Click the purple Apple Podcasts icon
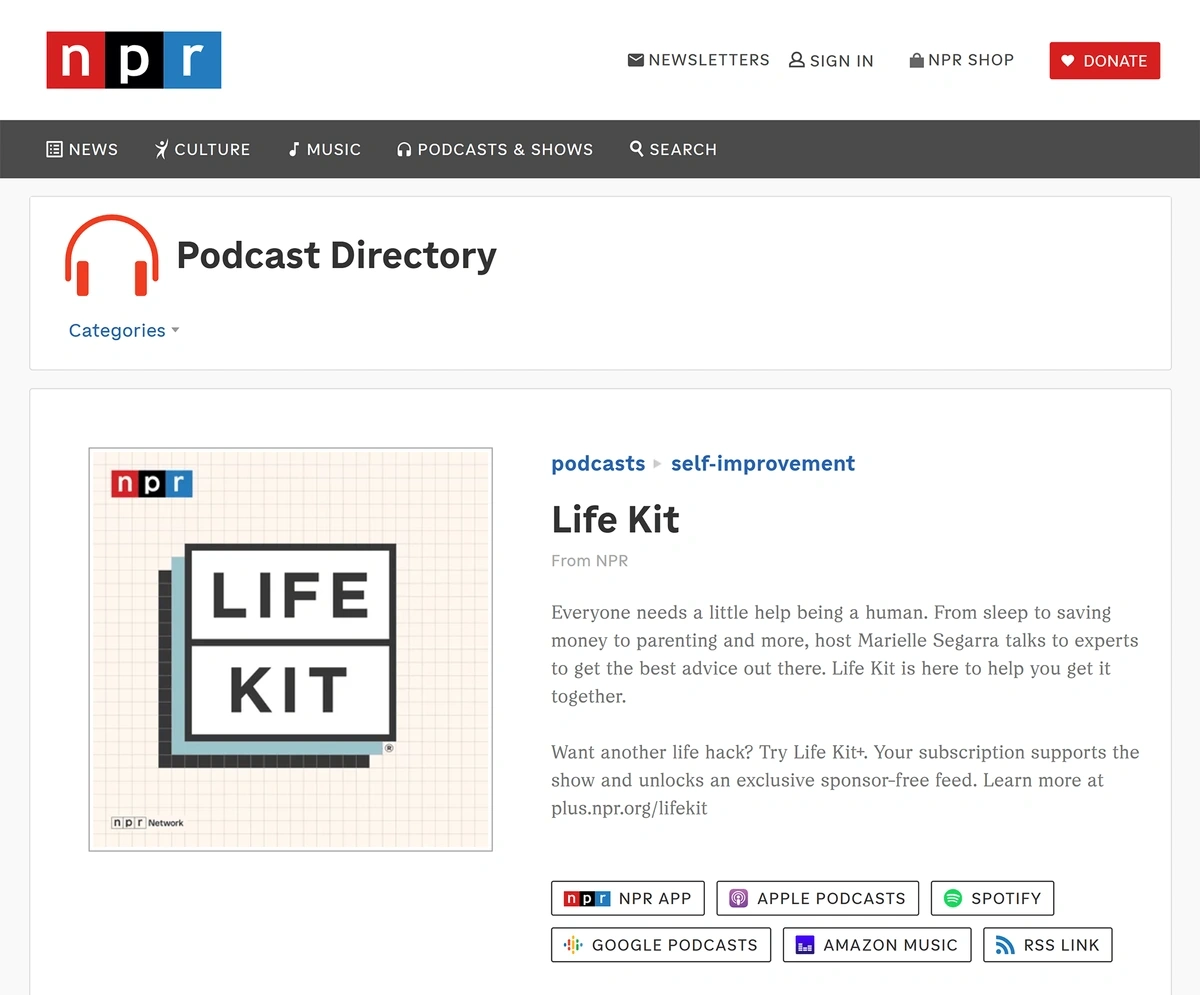The height and width of the screenshot is (995, 1200). coord(738,898)
